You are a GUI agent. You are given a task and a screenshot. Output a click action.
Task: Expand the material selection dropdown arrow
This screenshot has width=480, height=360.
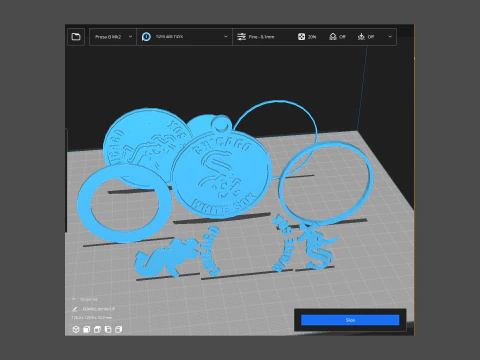pos(226,37)
